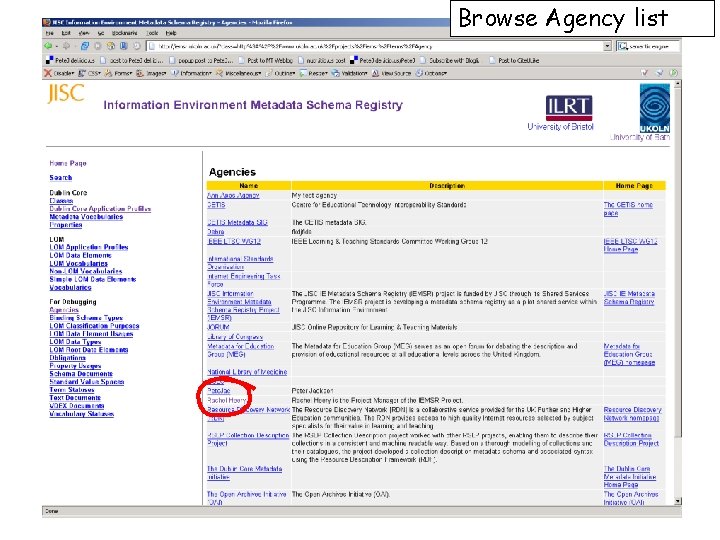Open the Tools menu
Screen dimensions: 720x540
pos(152,33)
